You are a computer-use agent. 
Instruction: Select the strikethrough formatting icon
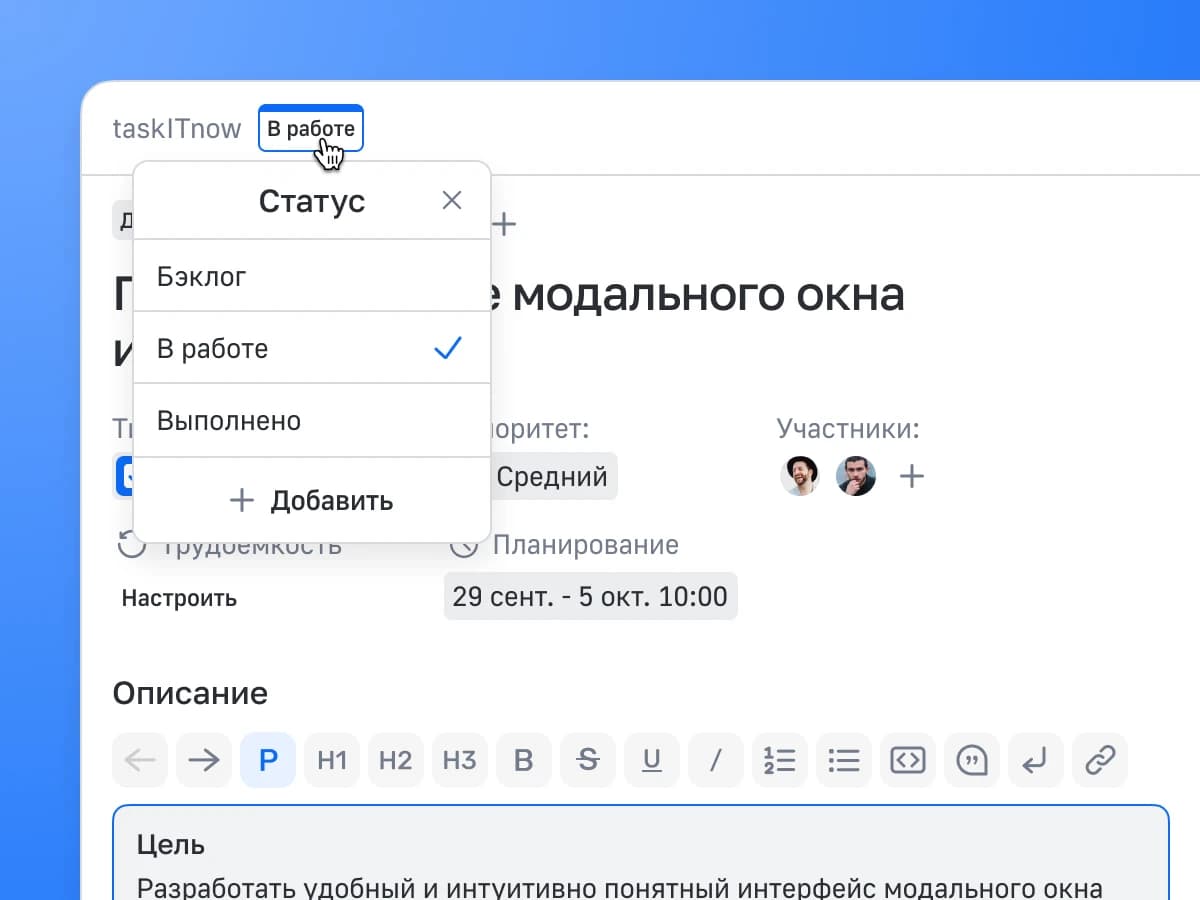[x=587, y=760]
